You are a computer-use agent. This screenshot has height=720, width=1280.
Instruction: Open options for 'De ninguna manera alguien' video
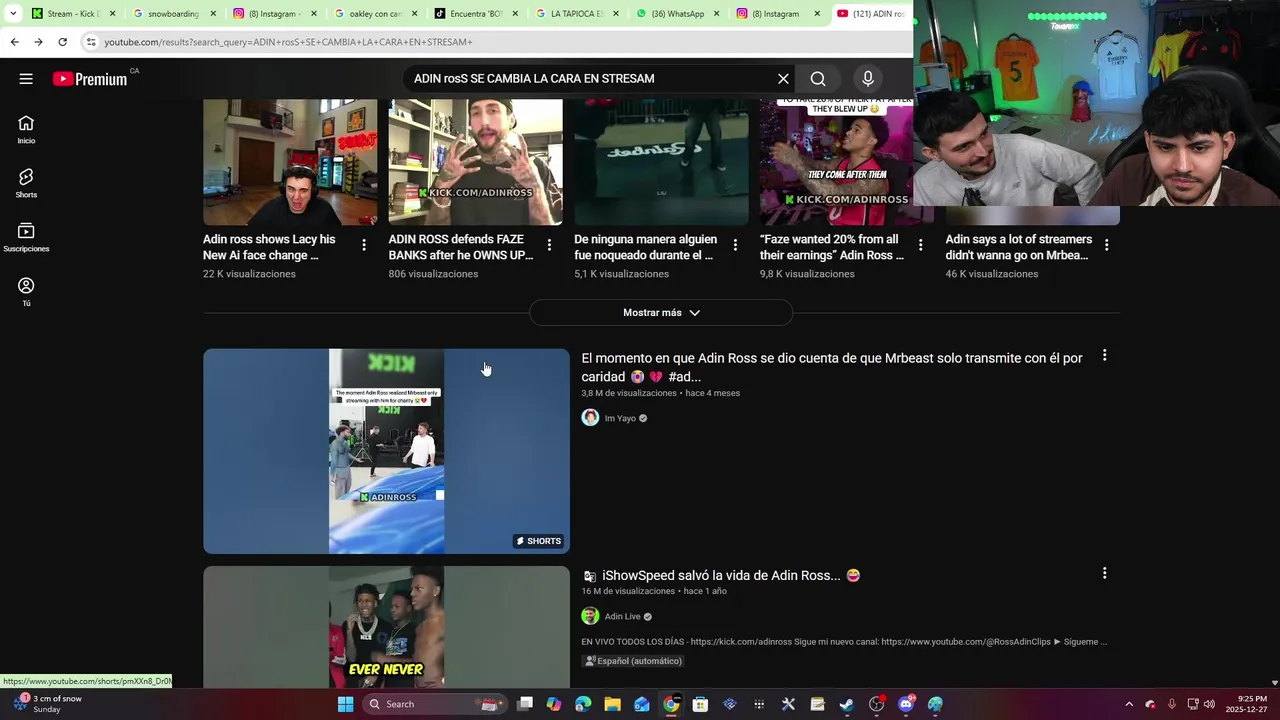735,245
